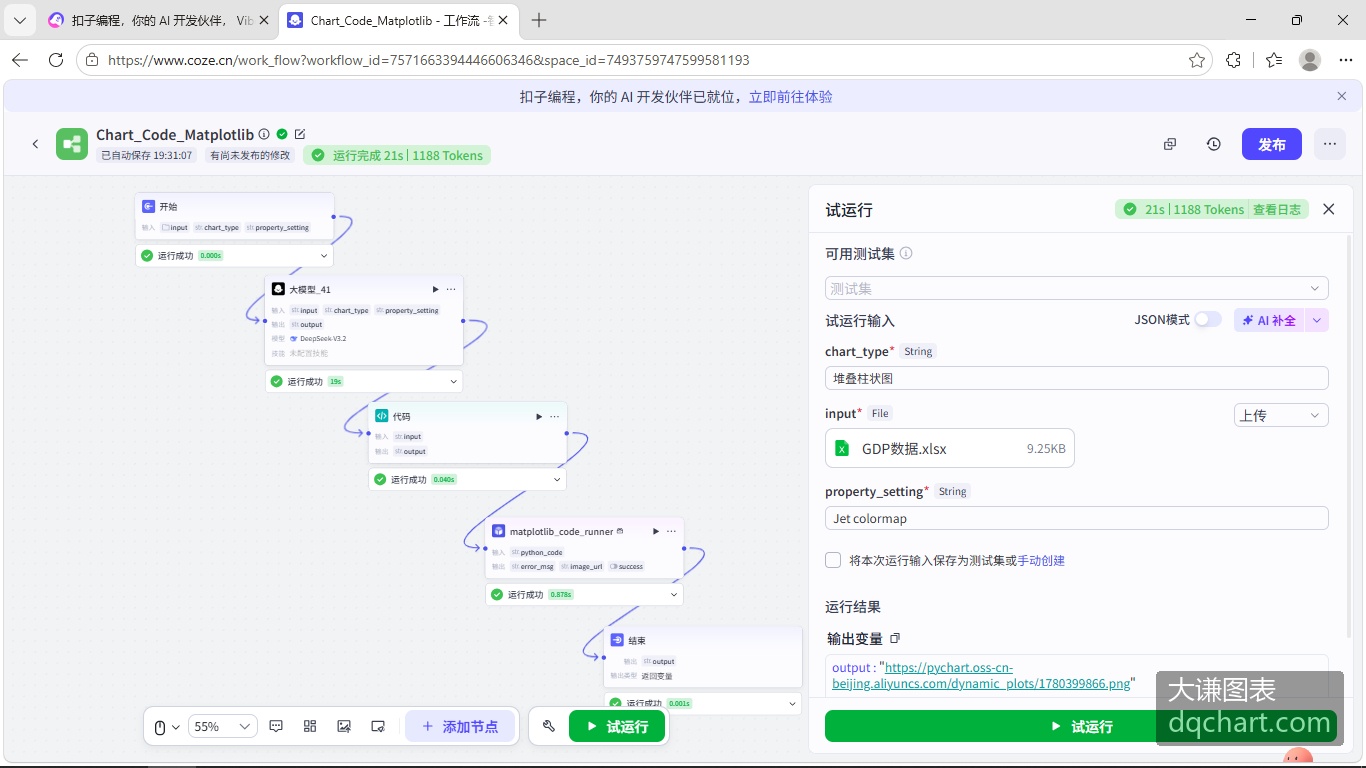Toggle the minimap icon in the canvas toolbar
Screen dimensions: 1366x768
click(378, 726)
